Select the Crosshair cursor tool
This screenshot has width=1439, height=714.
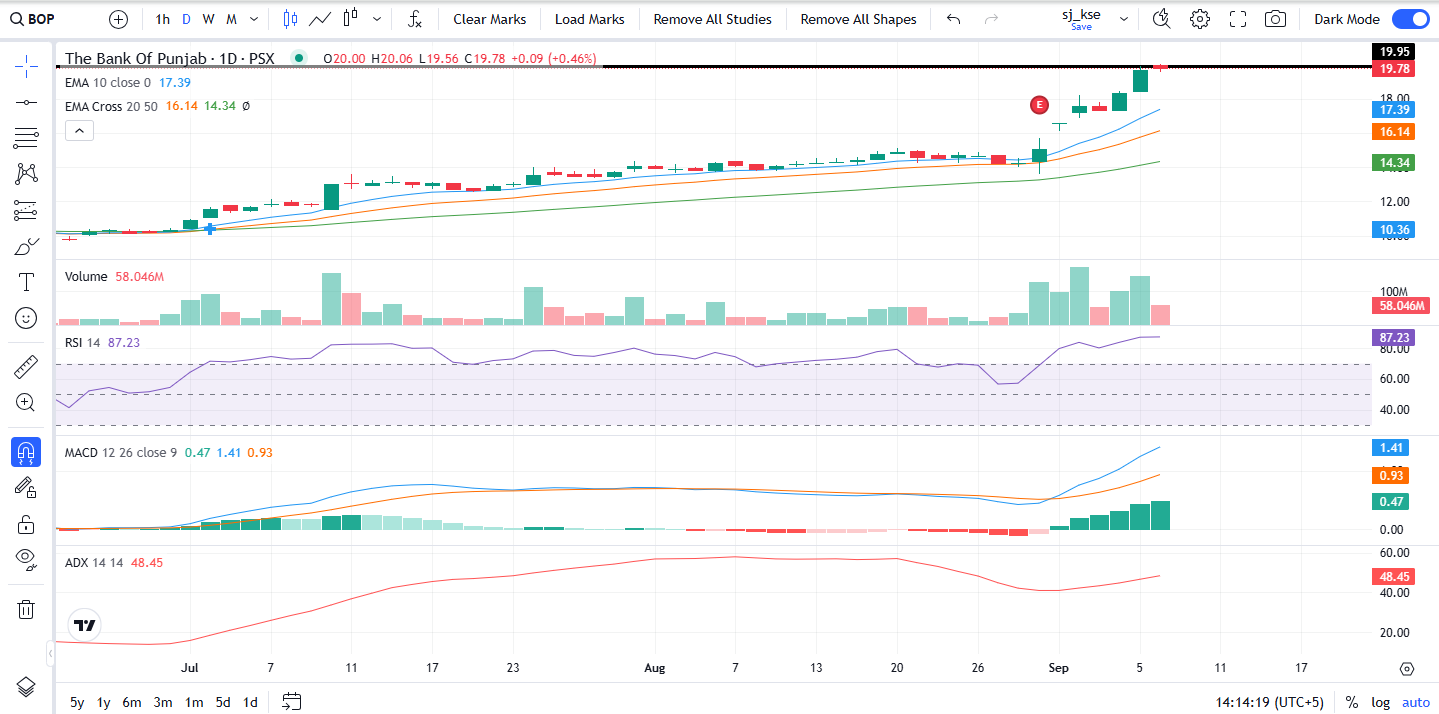[x=26, y=67]
